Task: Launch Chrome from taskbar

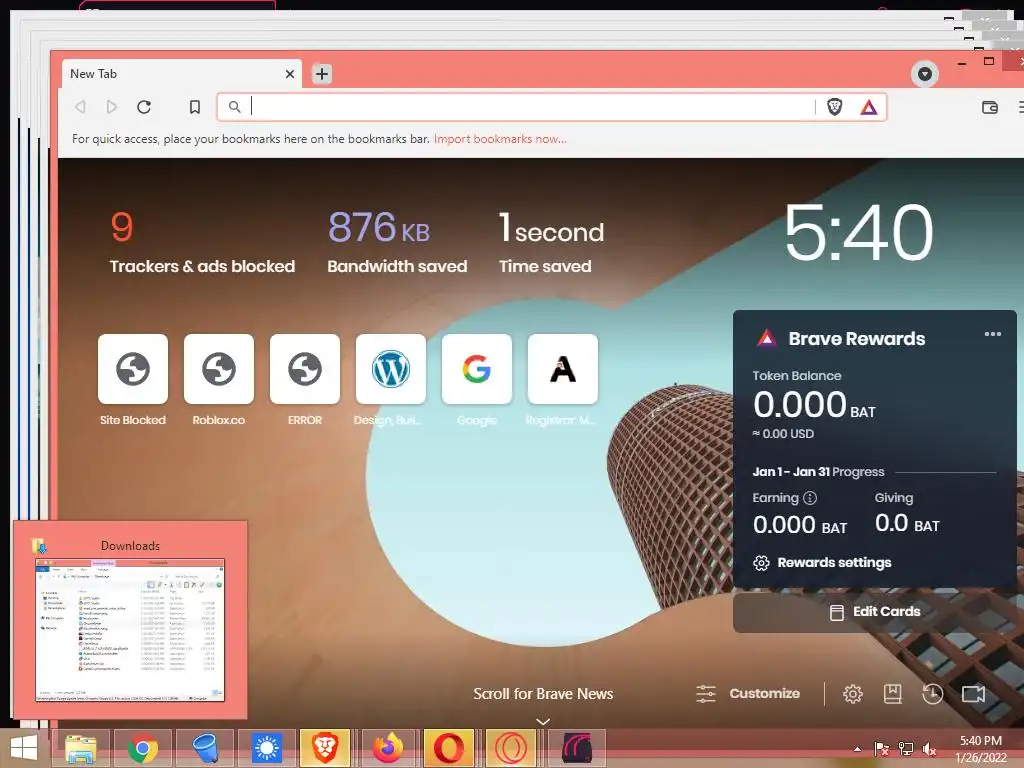Action: pyautogui.click(x=143, y=748)
